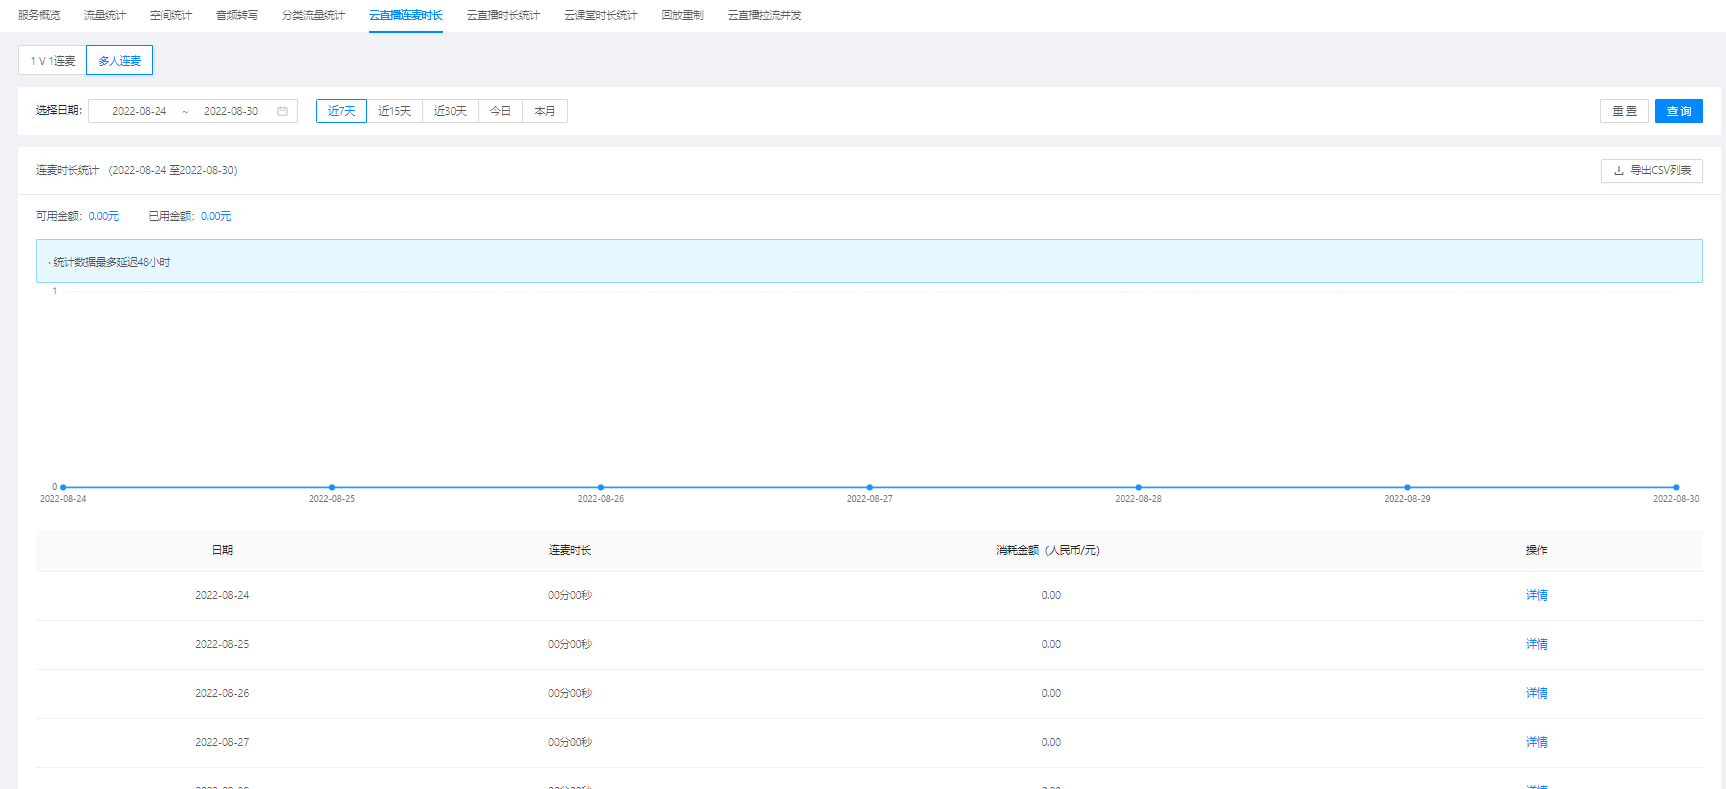1726x789 pixels.
Task: Go to the 云直播拉流并发 tab
Action: 765,15
